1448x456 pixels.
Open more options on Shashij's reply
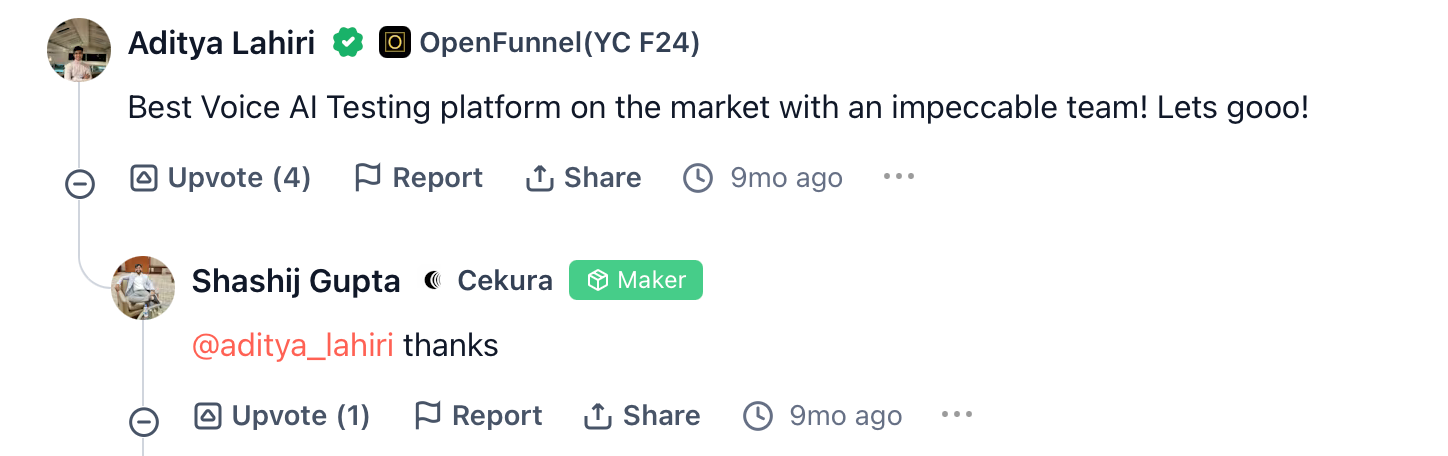957,415
